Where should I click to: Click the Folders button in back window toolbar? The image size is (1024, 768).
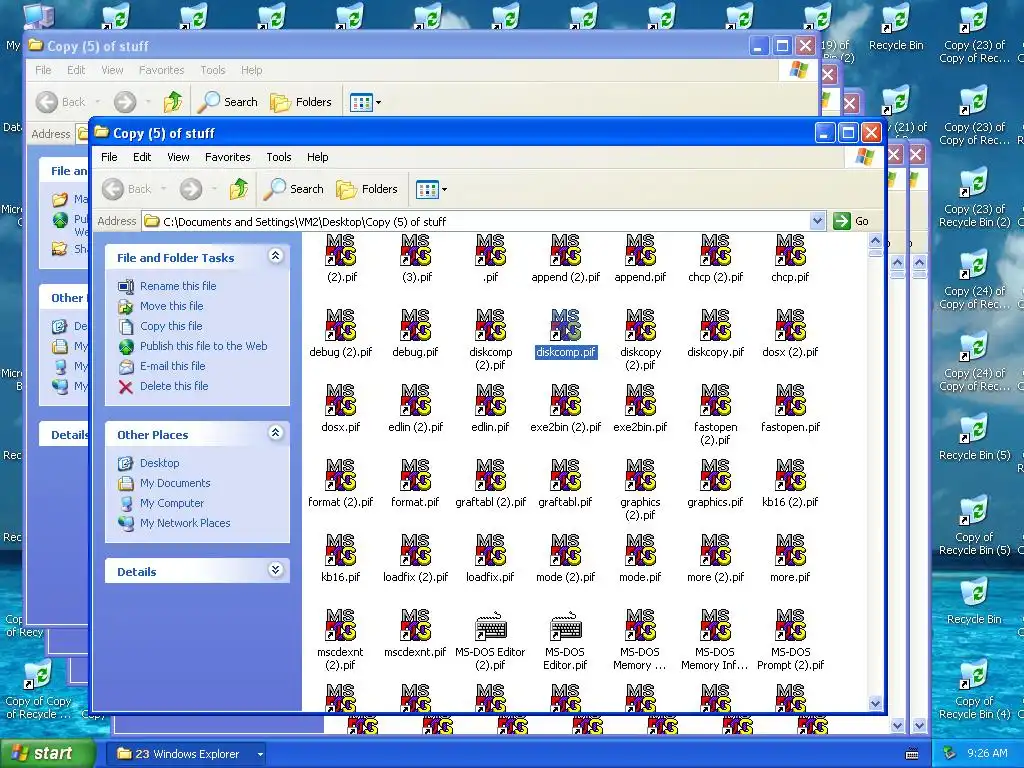(301, 102)
